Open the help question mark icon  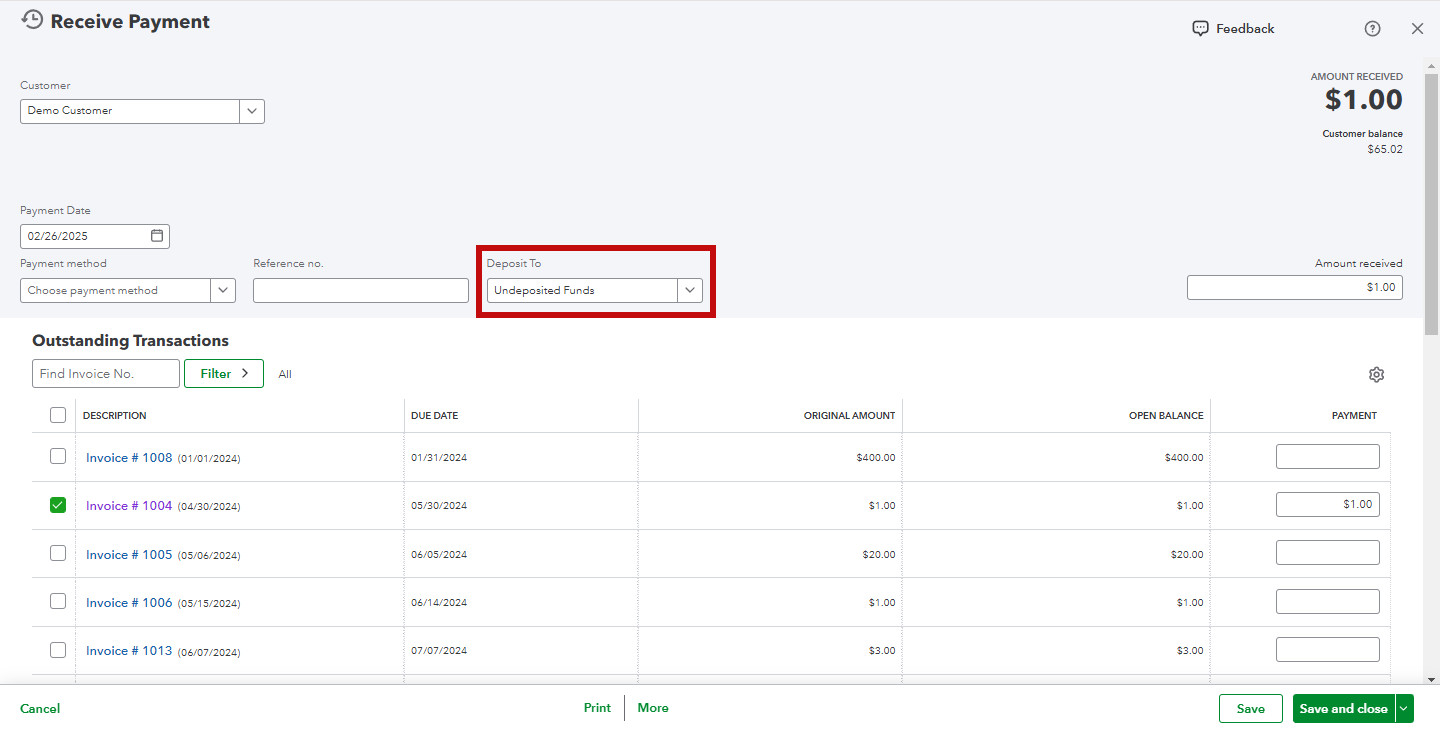pyautogui.click(x=1372, y=29)
